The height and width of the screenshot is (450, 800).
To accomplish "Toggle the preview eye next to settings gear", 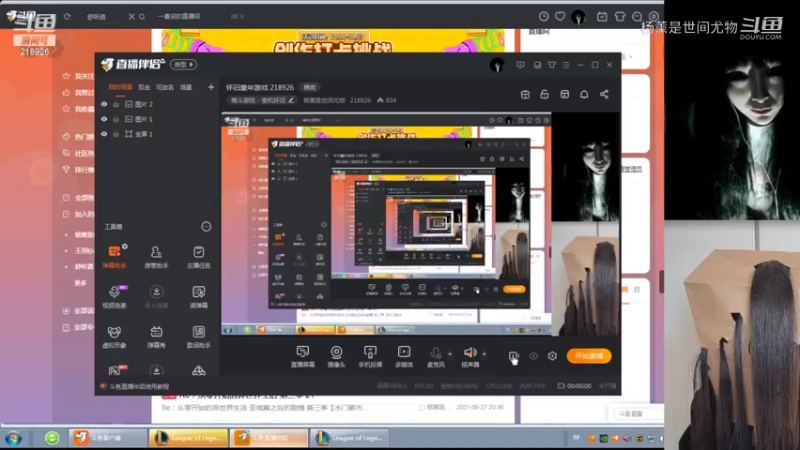I will [533, 356].
